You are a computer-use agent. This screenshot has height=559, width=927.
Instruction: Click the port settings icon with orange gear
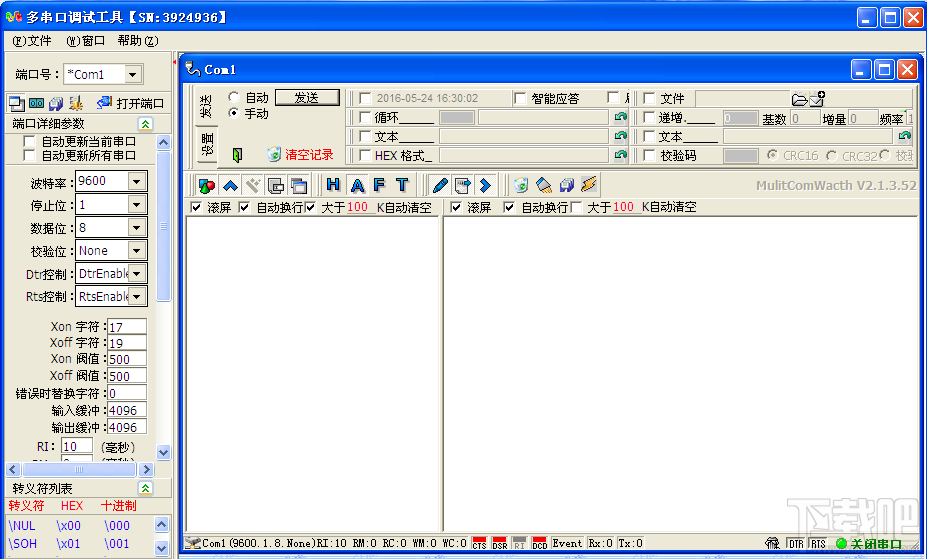point(76,103)
